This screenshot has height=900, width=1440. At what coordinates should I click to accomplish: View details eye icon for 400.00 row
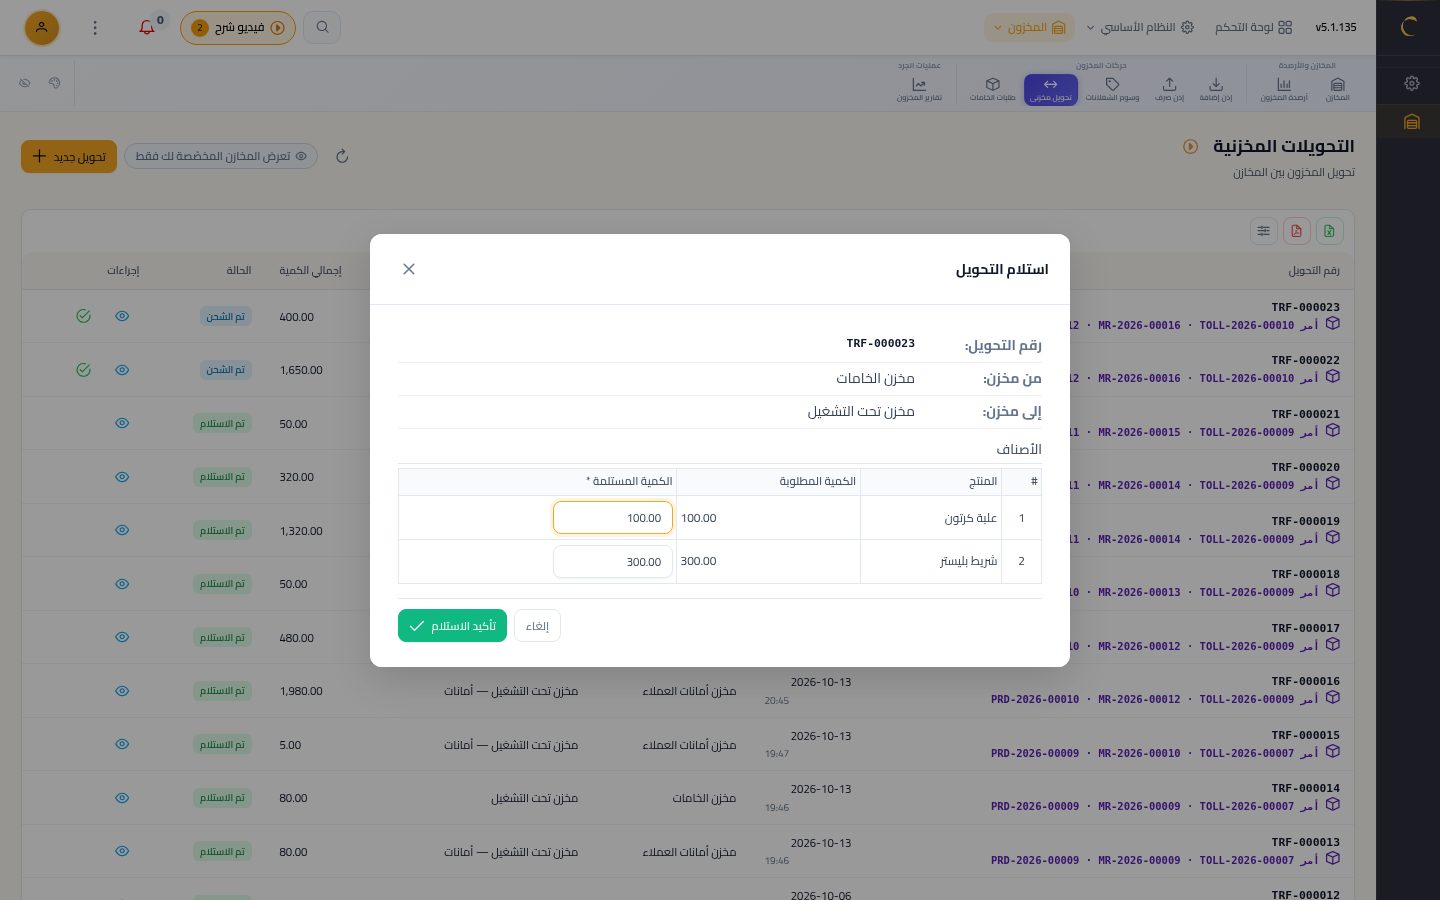[122, 316]
